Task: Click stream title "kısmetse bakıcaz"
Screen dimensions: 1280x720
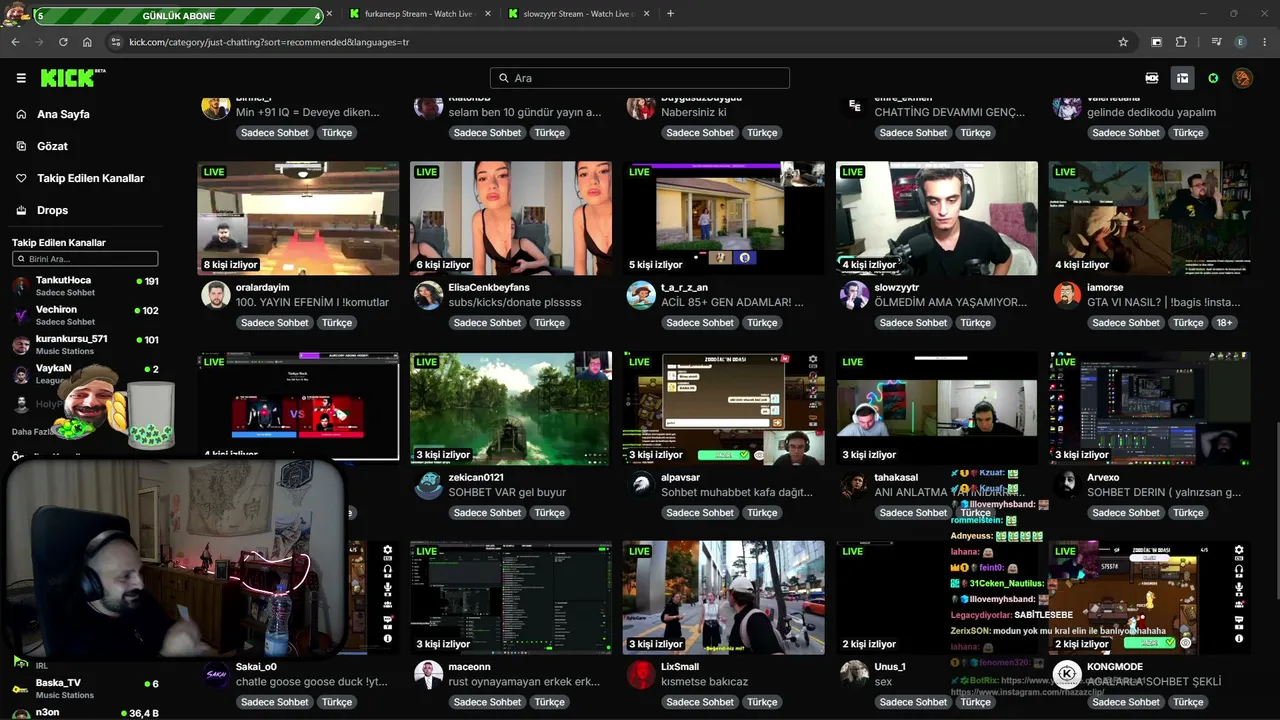Action: [705, 682]
